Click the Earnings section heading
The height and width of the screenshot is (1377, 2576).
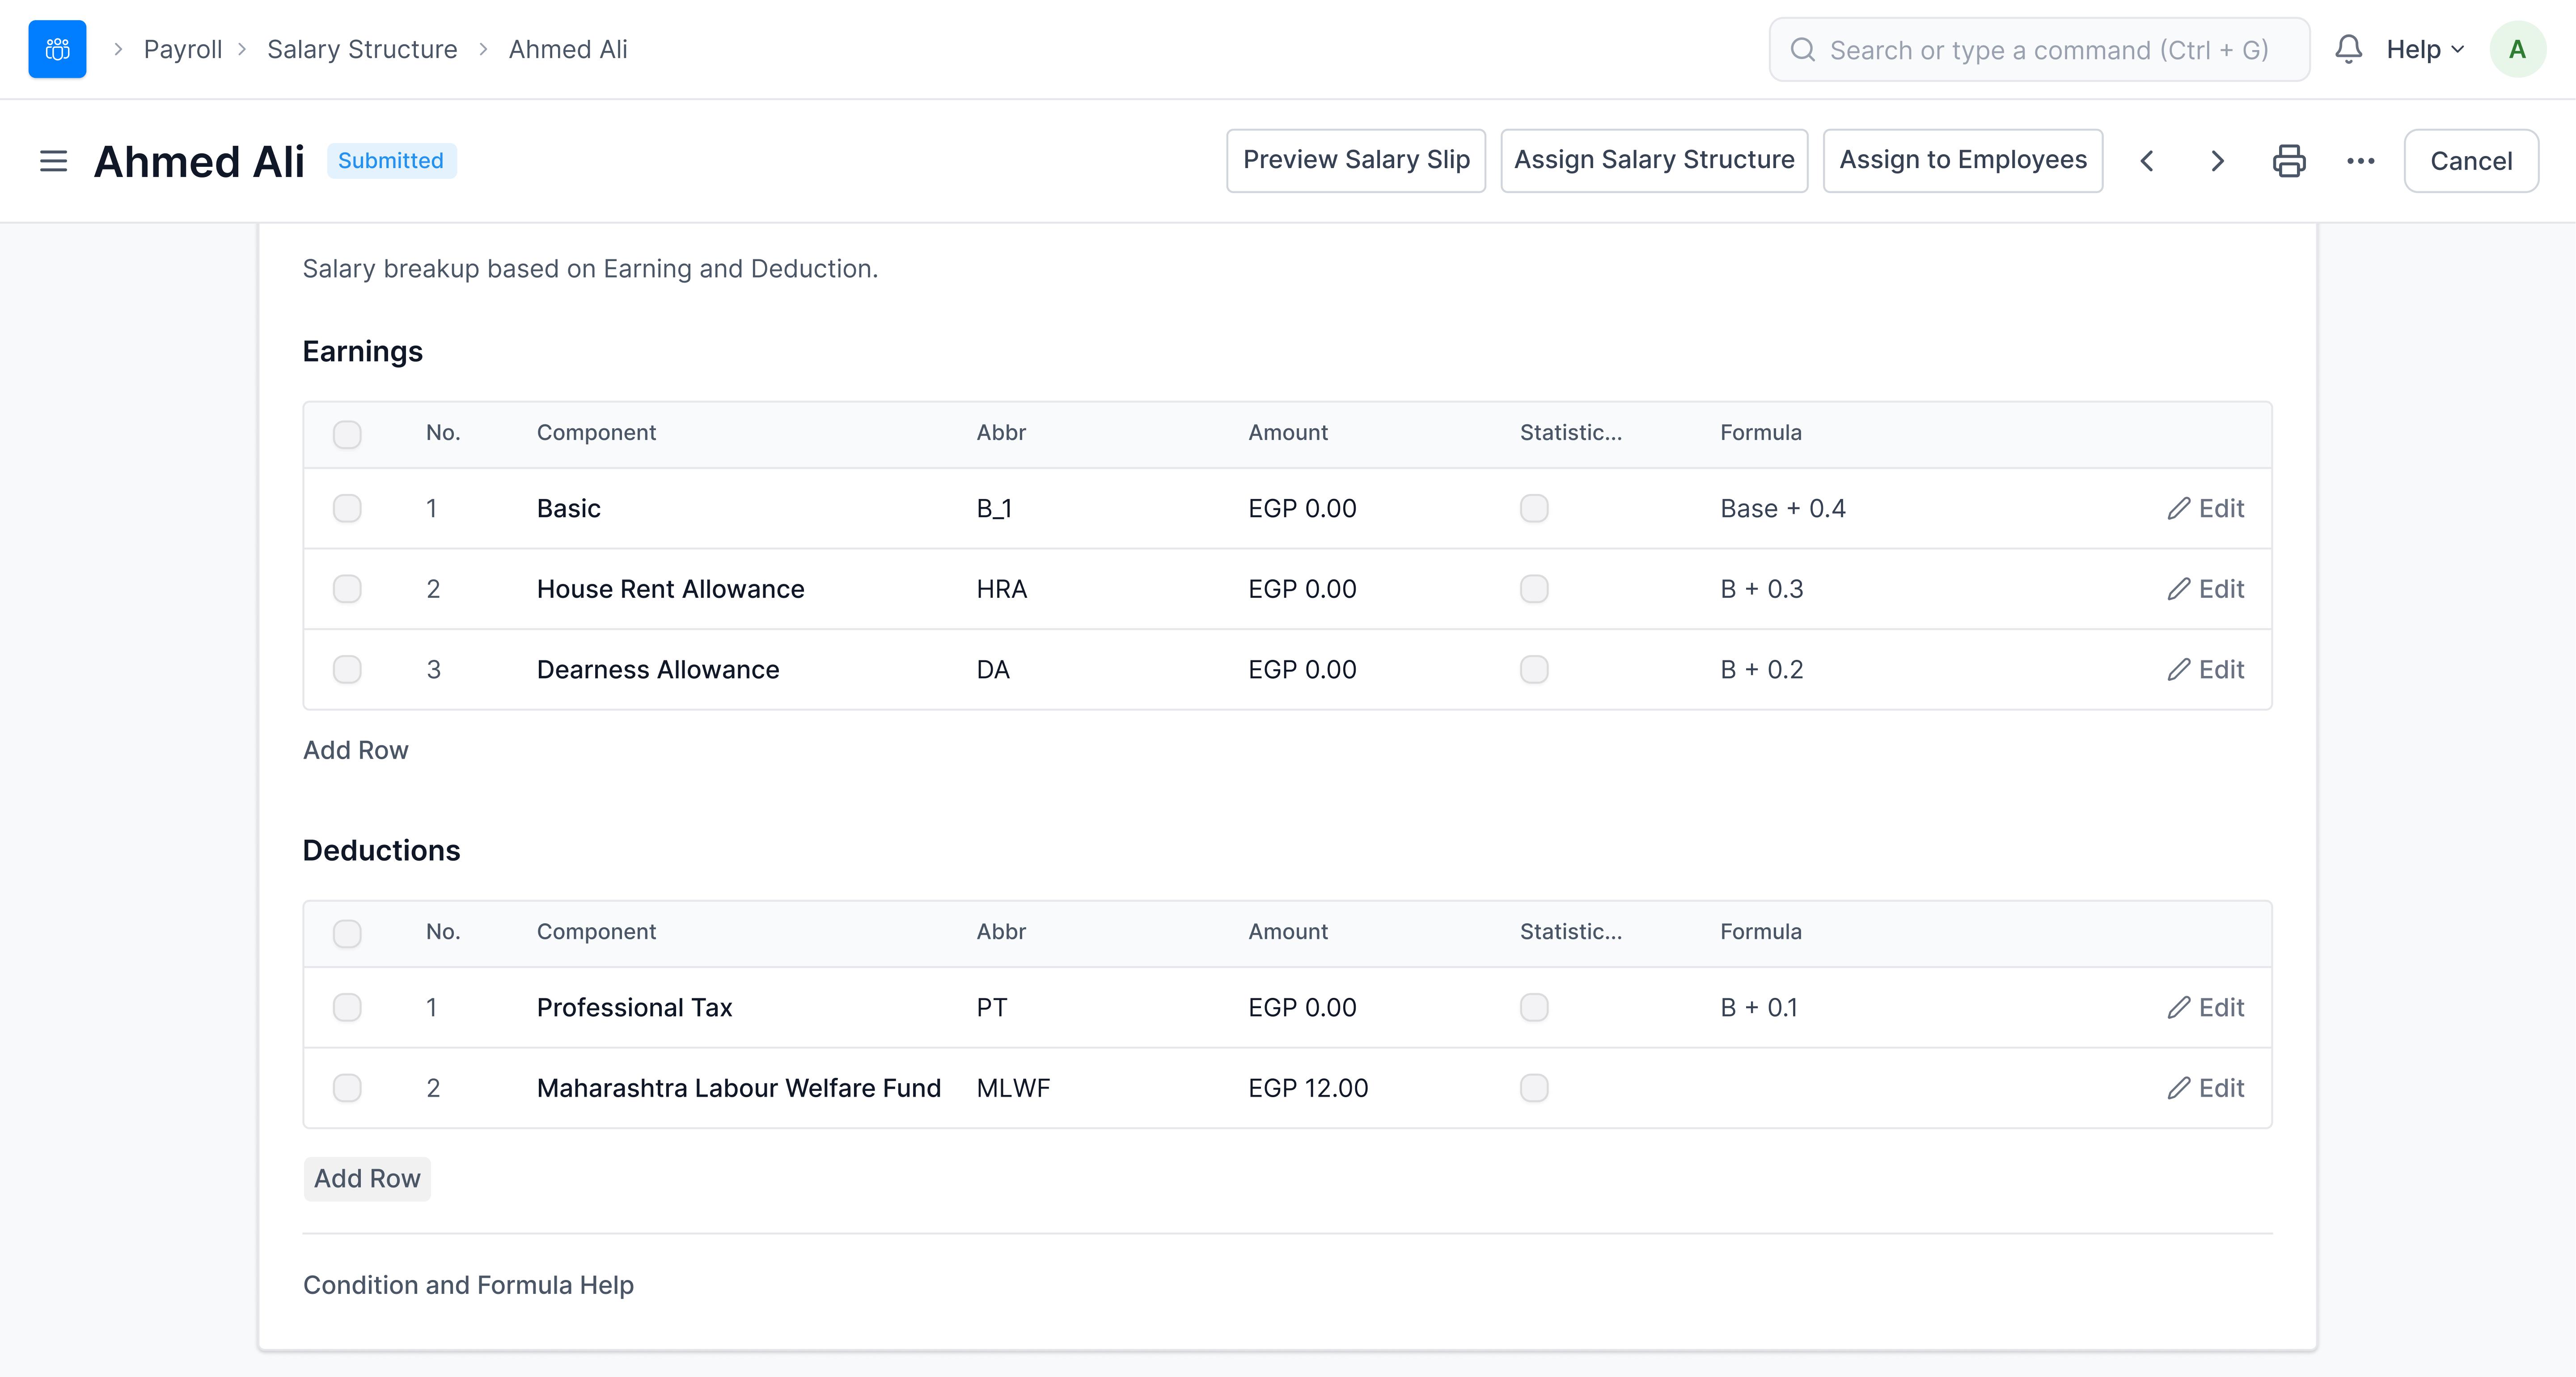pos(363,351)
